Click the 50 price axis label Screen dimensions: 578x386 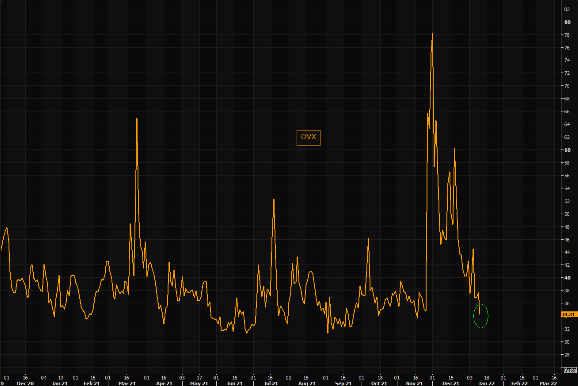(567, 214)
